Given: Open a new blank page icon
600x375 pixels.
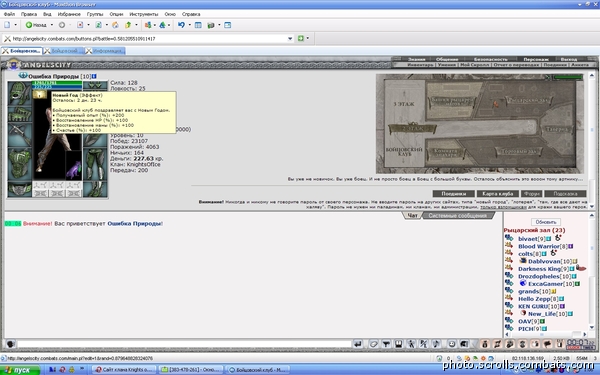Looking at the screenshot, I should click(x=7, y=25).
